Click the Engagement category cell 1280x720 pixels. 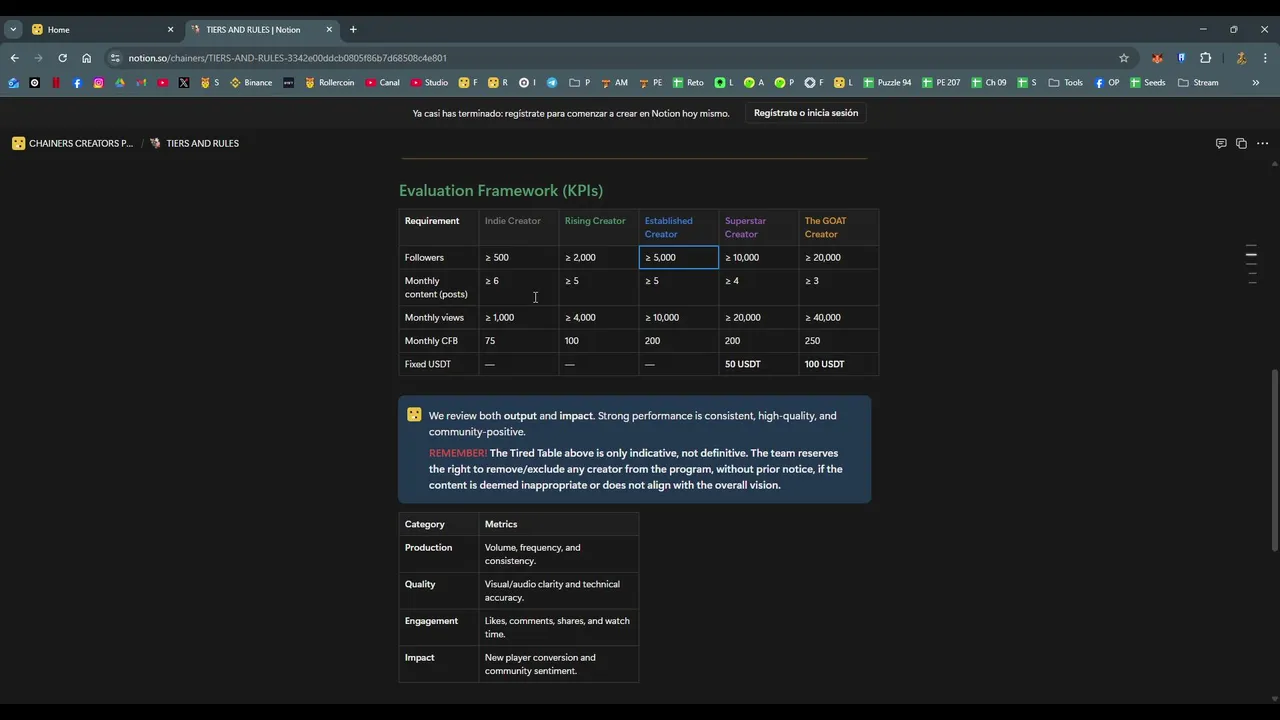tap(438, 627)
